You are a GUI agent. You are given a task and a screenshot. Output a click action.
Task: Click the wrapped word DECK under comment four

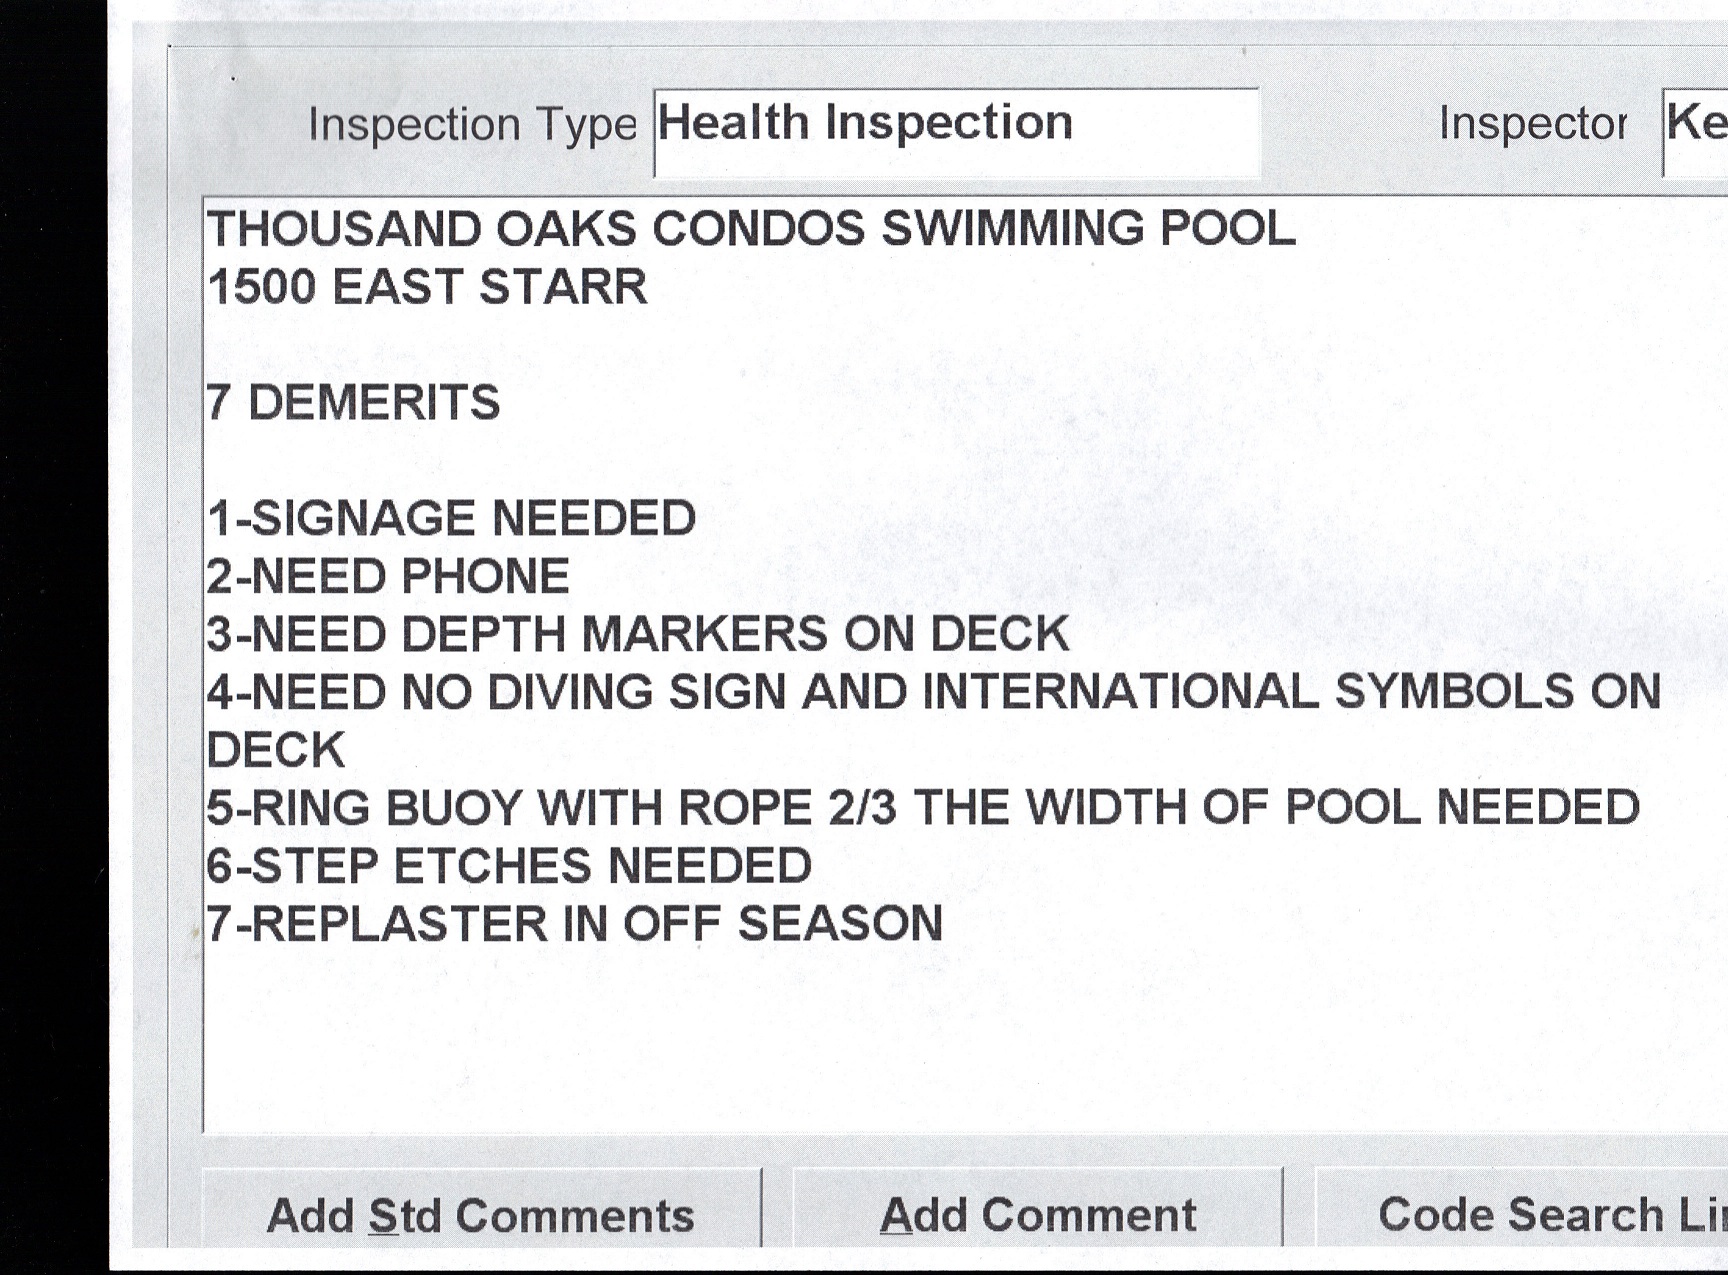276,751
